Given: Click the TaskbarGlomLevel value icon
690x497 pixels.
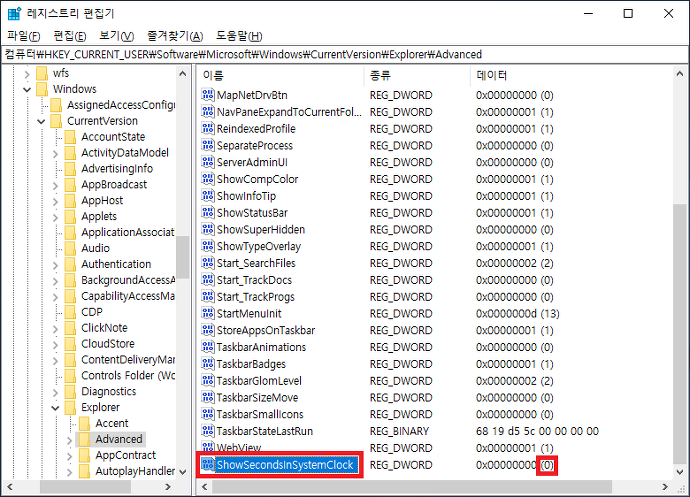Looking at the screenshot, I should click(x=208, y=380).
